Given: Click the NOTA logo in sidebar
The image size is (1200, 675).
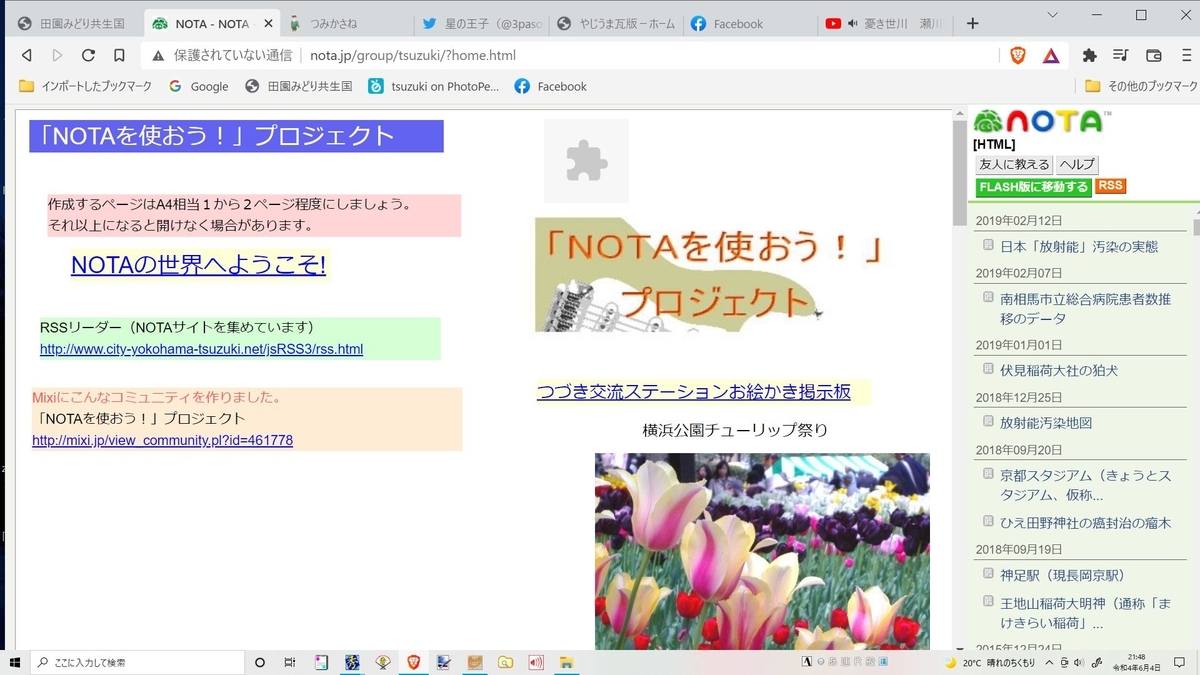Looking at the screenshot, I should pyautogui.click(x=1040, y=121).
